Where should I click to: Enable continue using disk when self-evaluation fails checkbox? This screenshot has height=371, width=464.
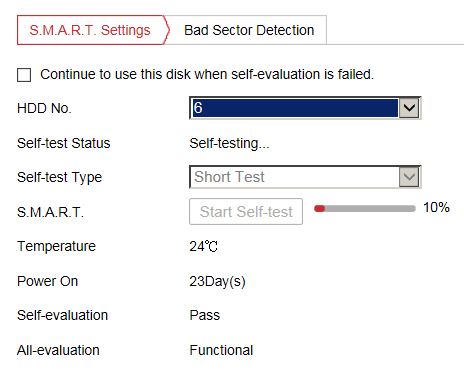(x=24, y=75)
